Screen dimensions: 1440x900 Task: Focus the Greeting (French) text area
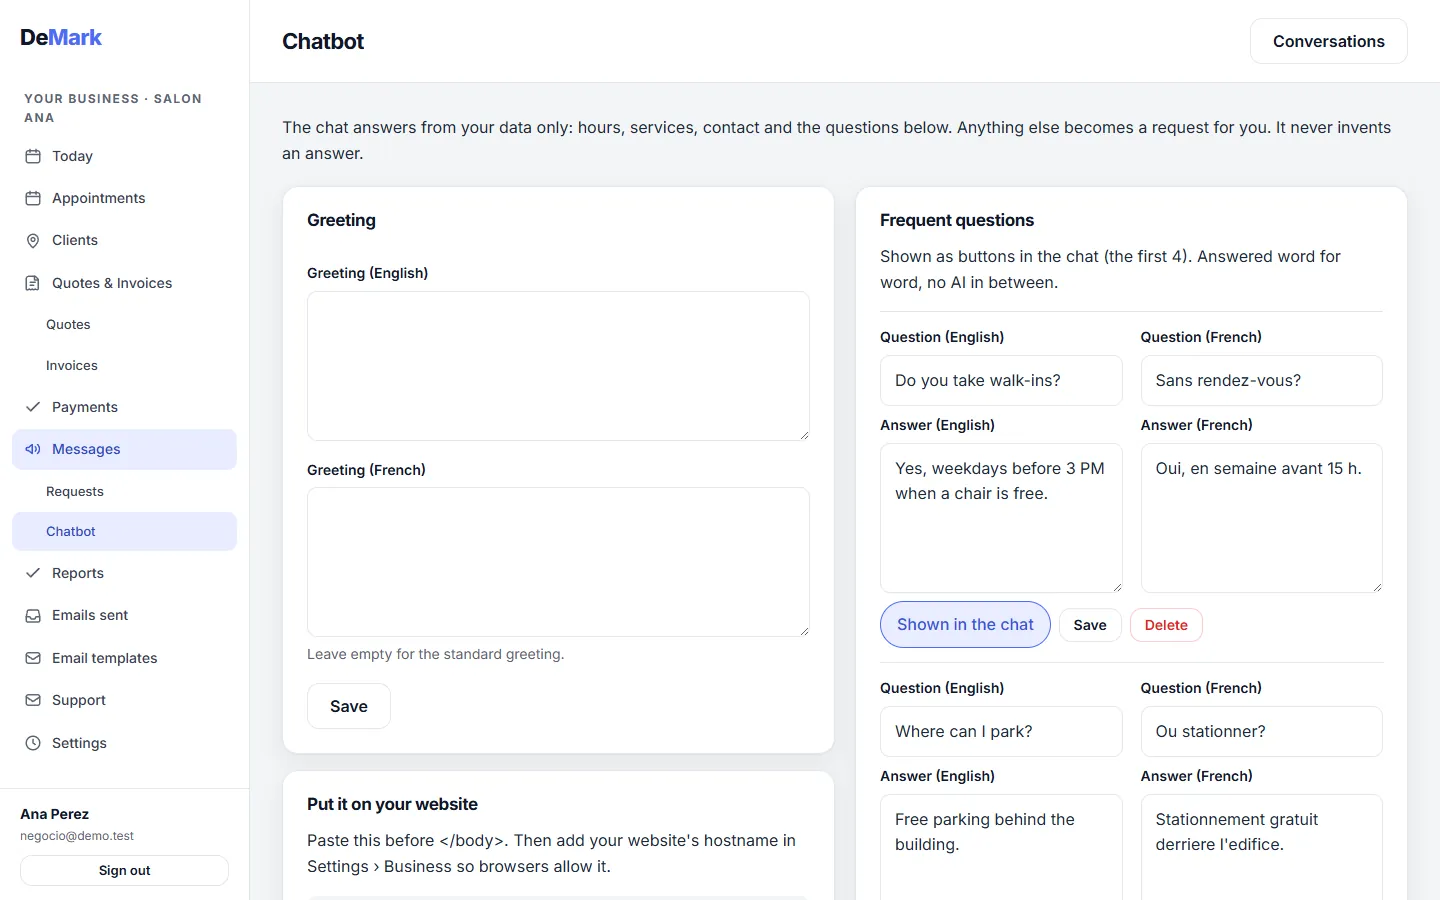pyautogui.click(x=558, y=562)
